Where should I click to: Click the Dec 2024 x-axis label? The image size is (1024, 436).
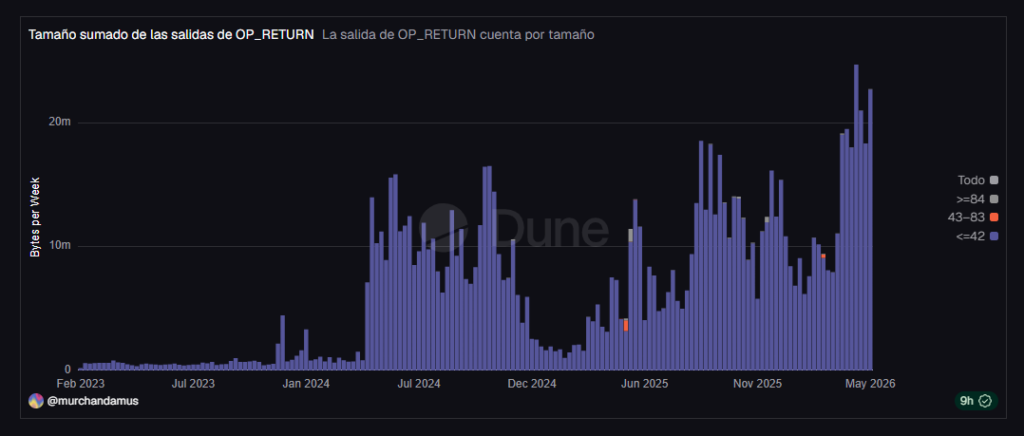[532, 384]
